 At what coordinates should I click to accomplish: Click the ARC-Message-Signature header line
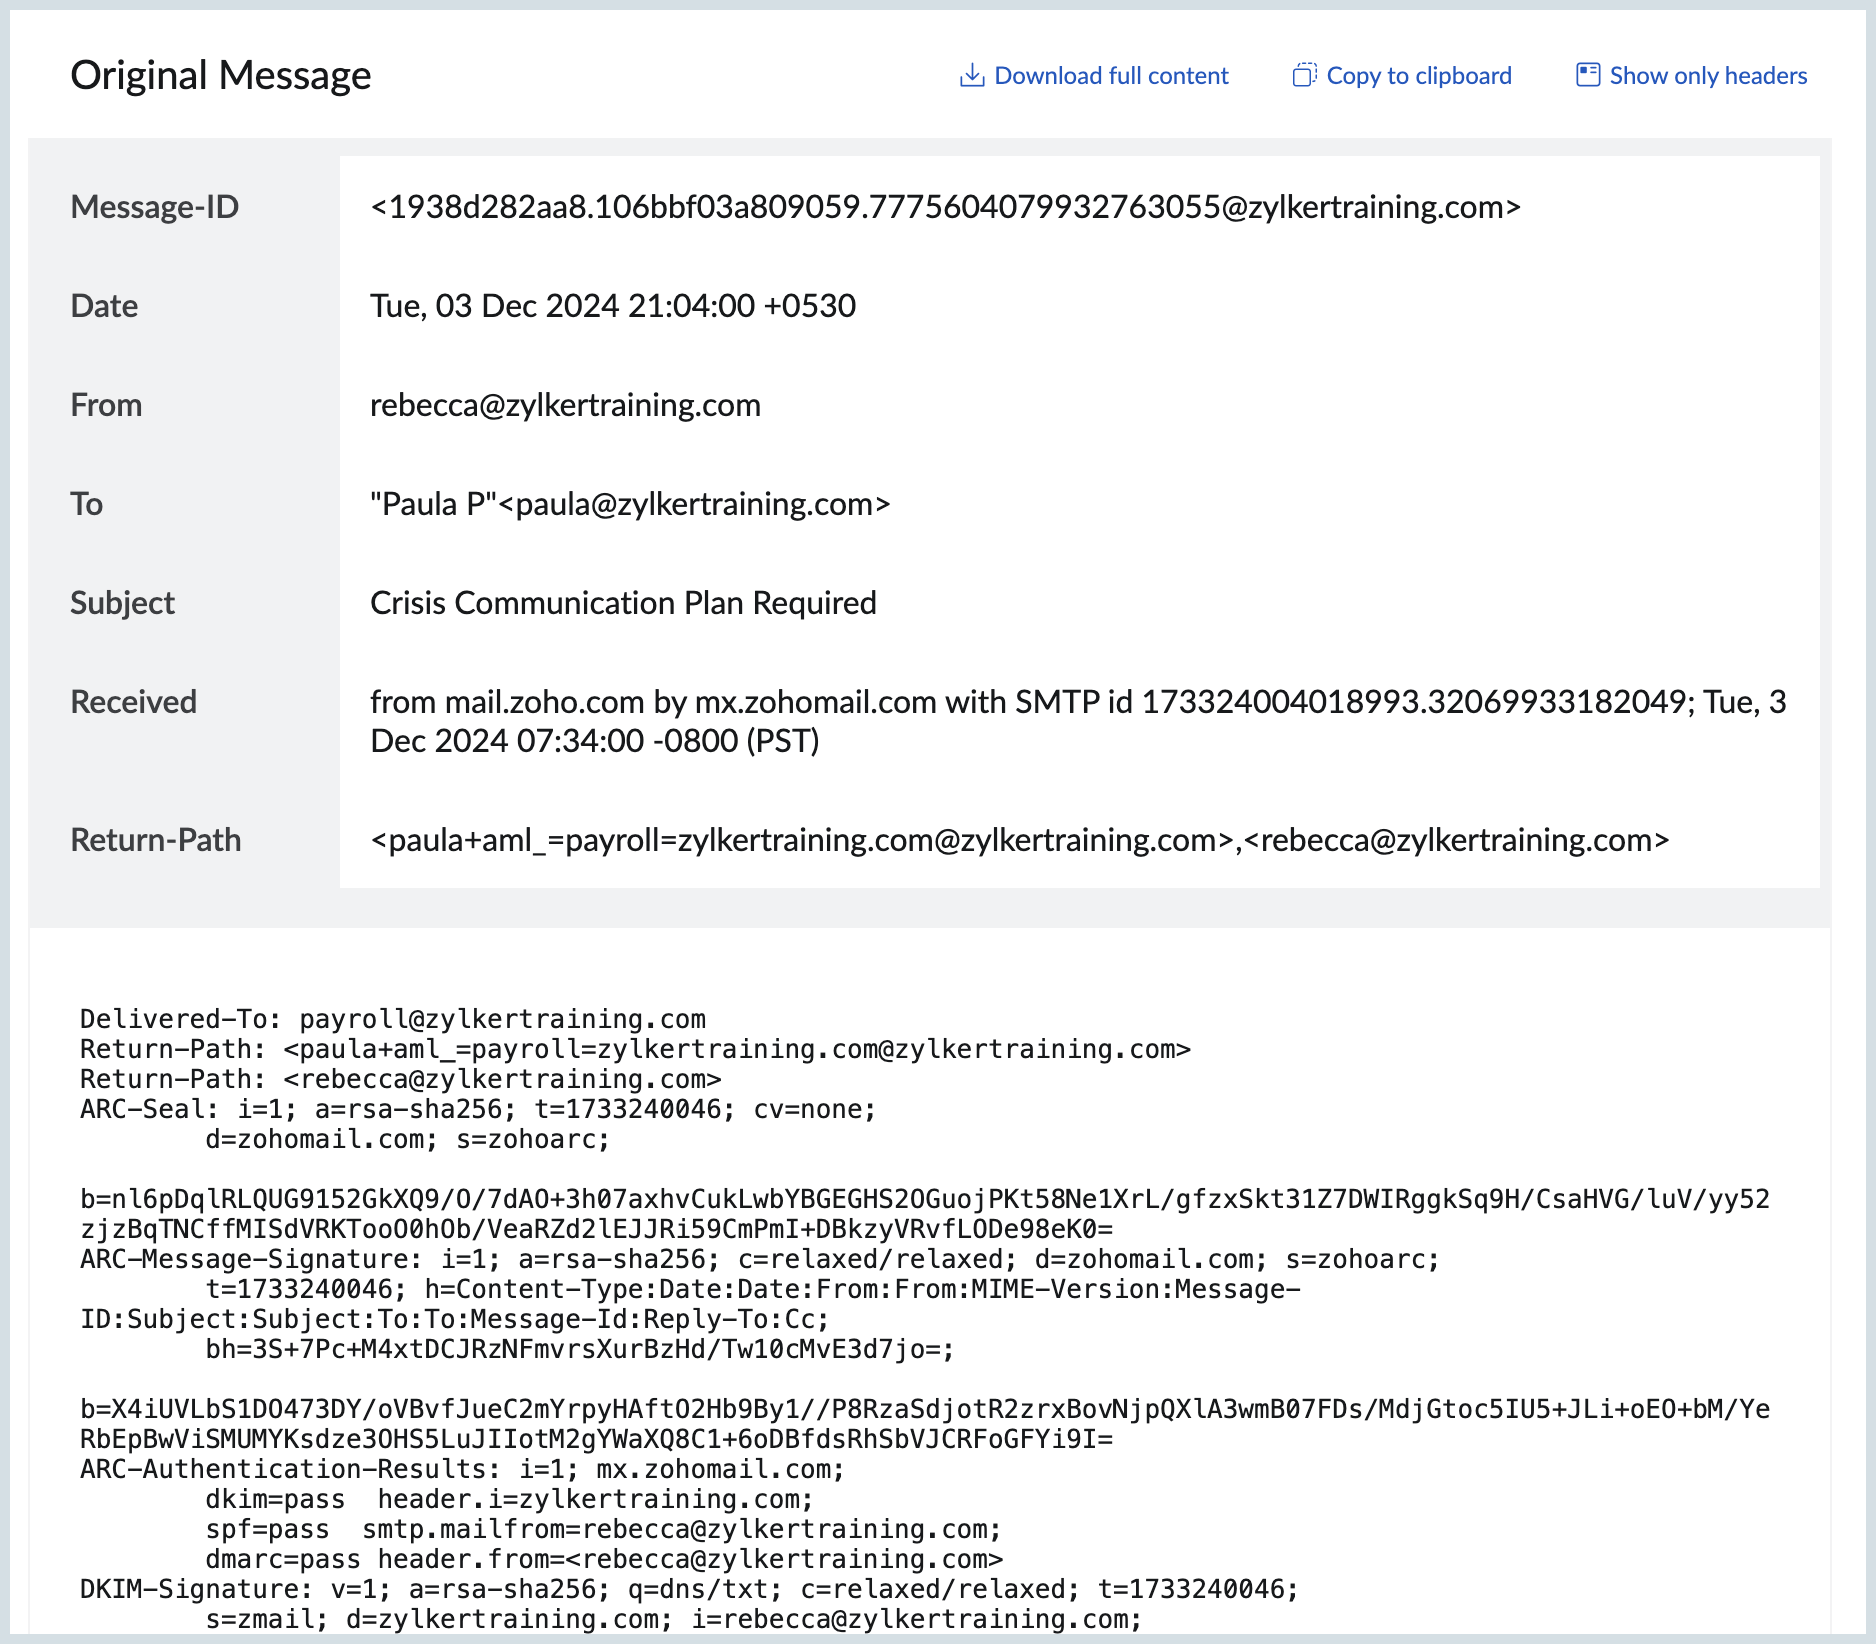pos(759,1259)
